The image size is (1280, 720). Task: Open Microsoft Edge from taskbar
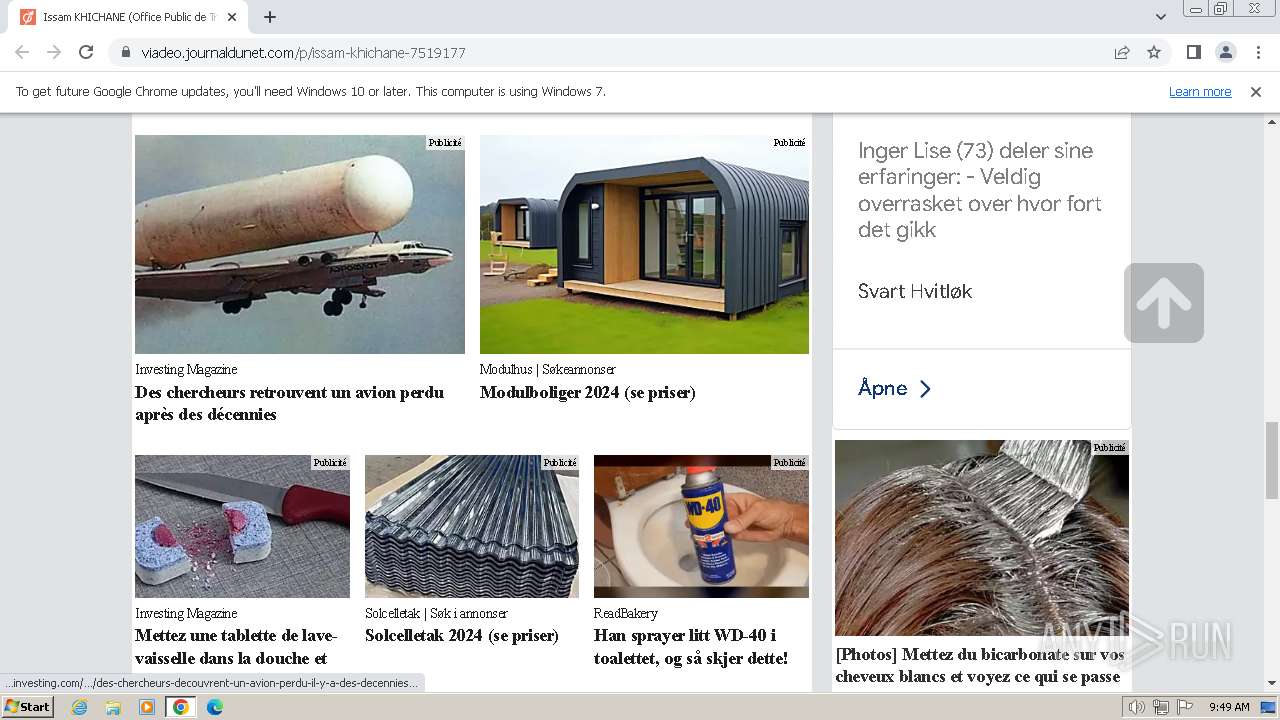[215, 707]
